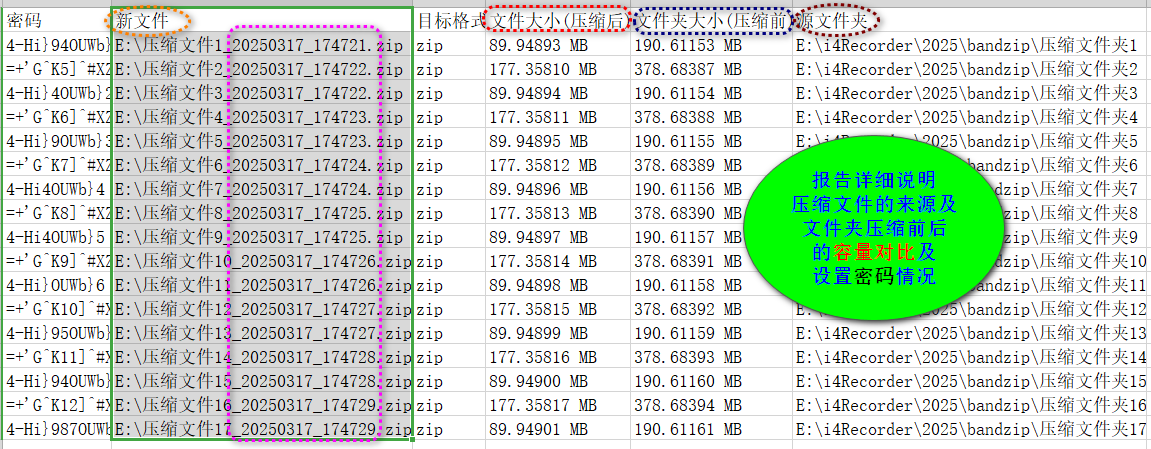Click the cell E:\压缩文件16_20250317_174729.zip
This screenshot has height=449, width=1151.
point(263,405)
